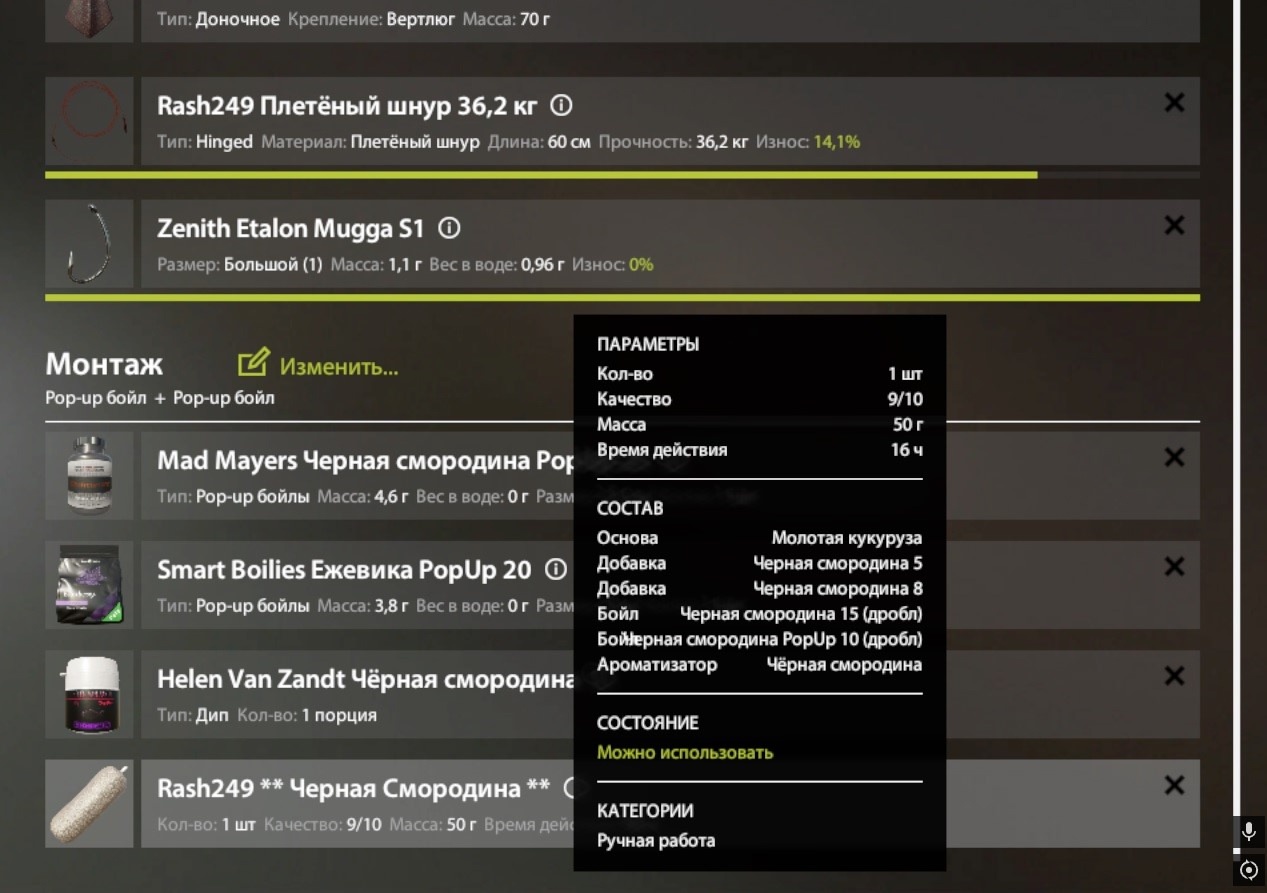Remove Mad Mayers Черная смородина boilie
This screenshot has width=1267, height=893.
pos(1175,457)
